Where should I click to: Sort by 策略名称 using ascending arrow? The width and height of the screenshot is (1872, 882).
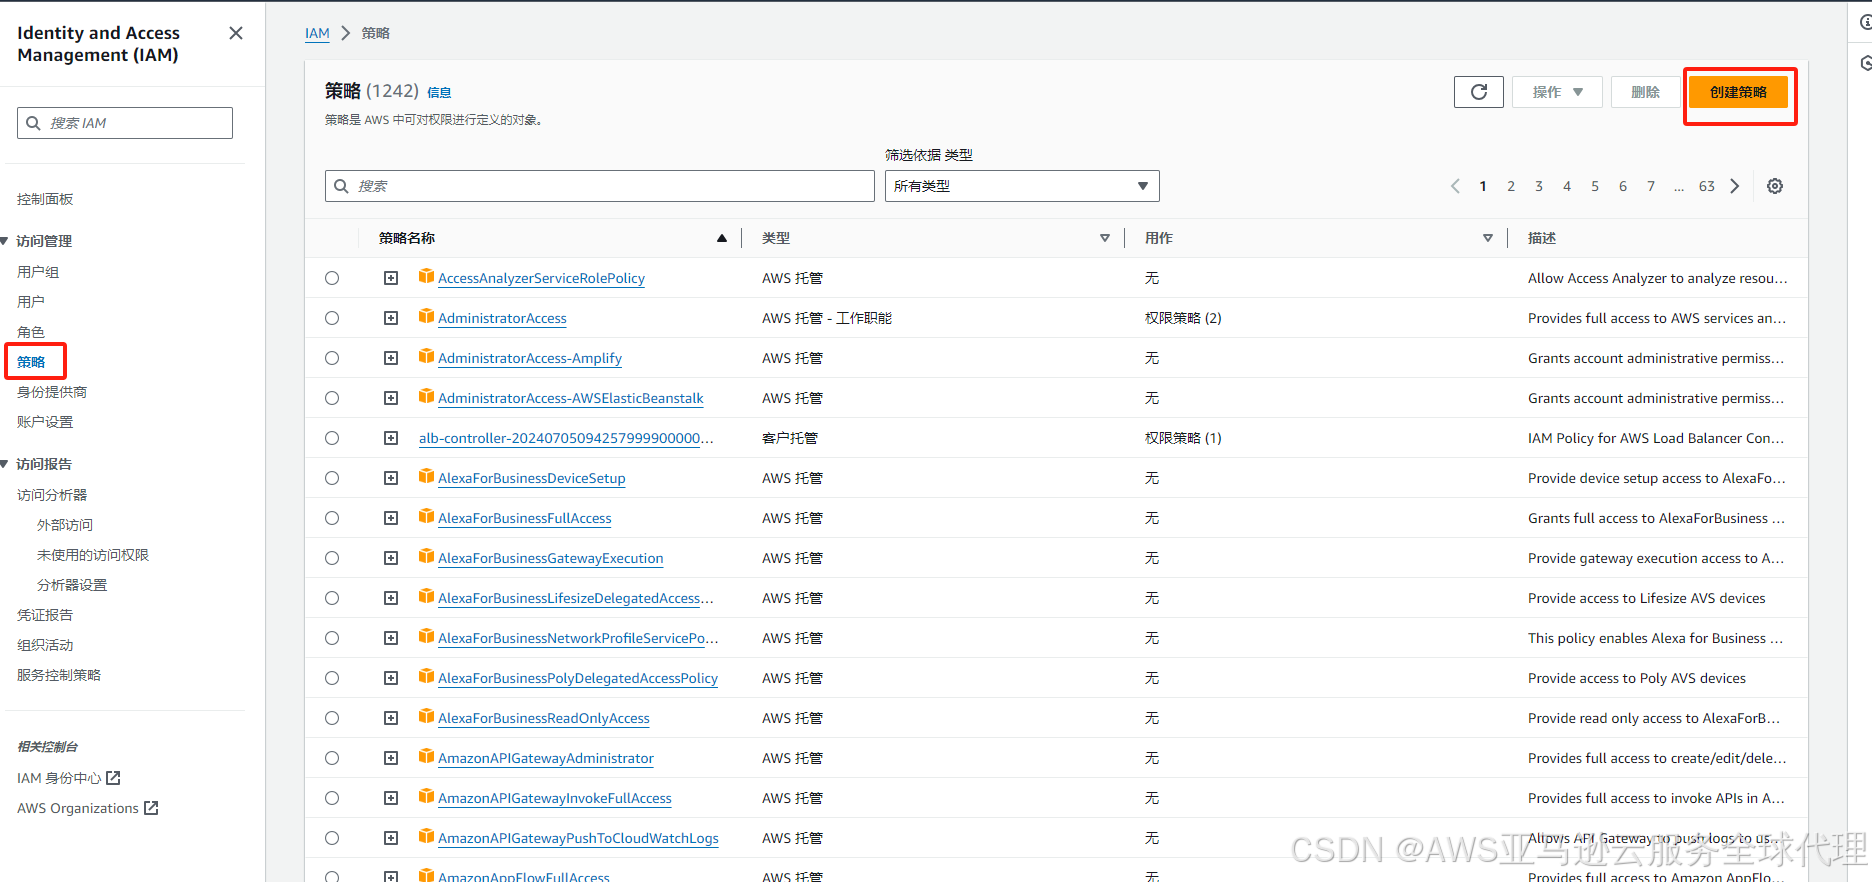click(x=722, y=238)
